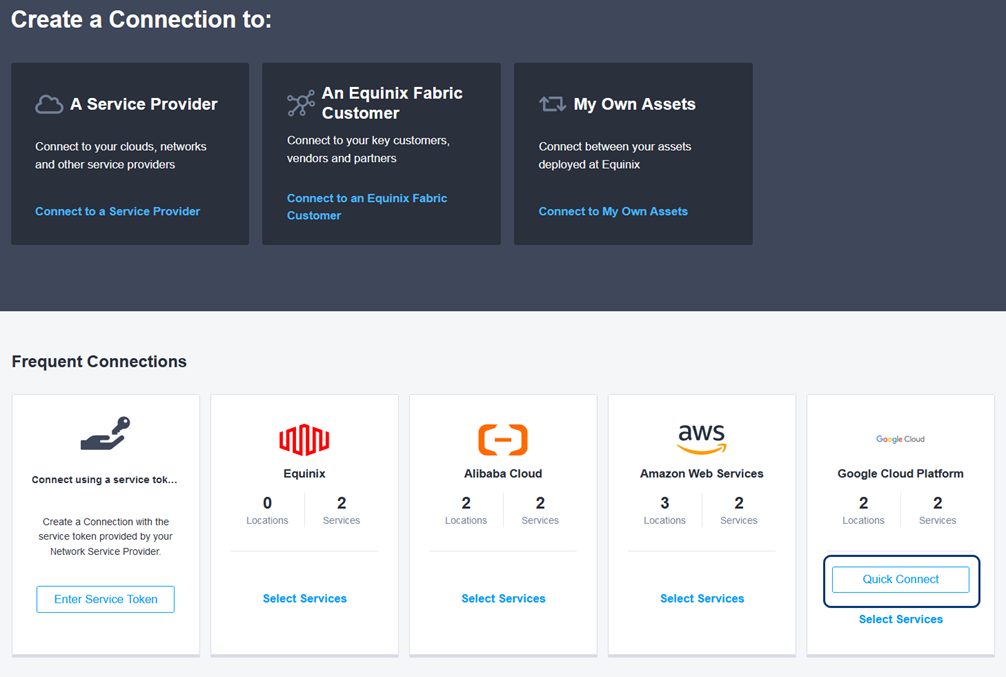
Task: Click the red Equinix logo
Action: point(304,440)
